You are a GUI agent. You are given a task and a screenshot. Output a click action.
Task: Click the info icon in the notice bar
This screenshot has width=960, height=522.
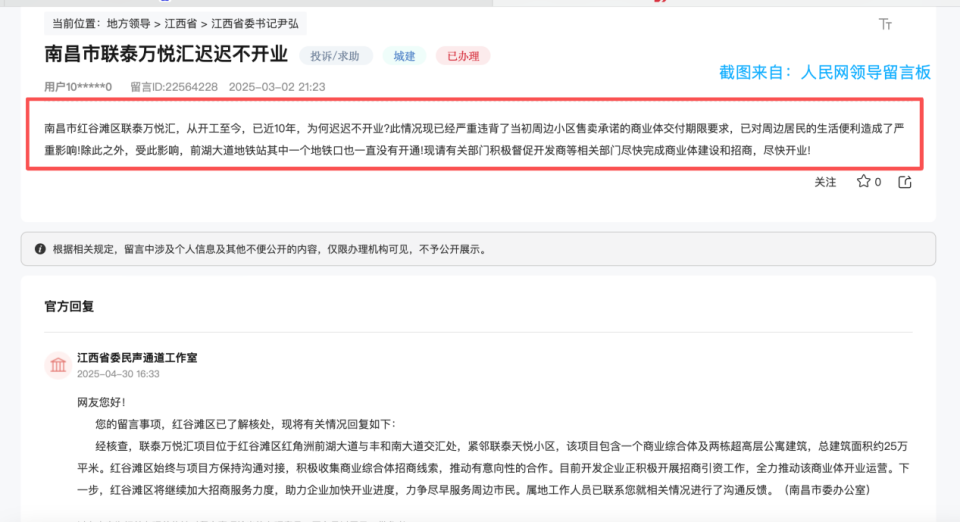point(40,249)
